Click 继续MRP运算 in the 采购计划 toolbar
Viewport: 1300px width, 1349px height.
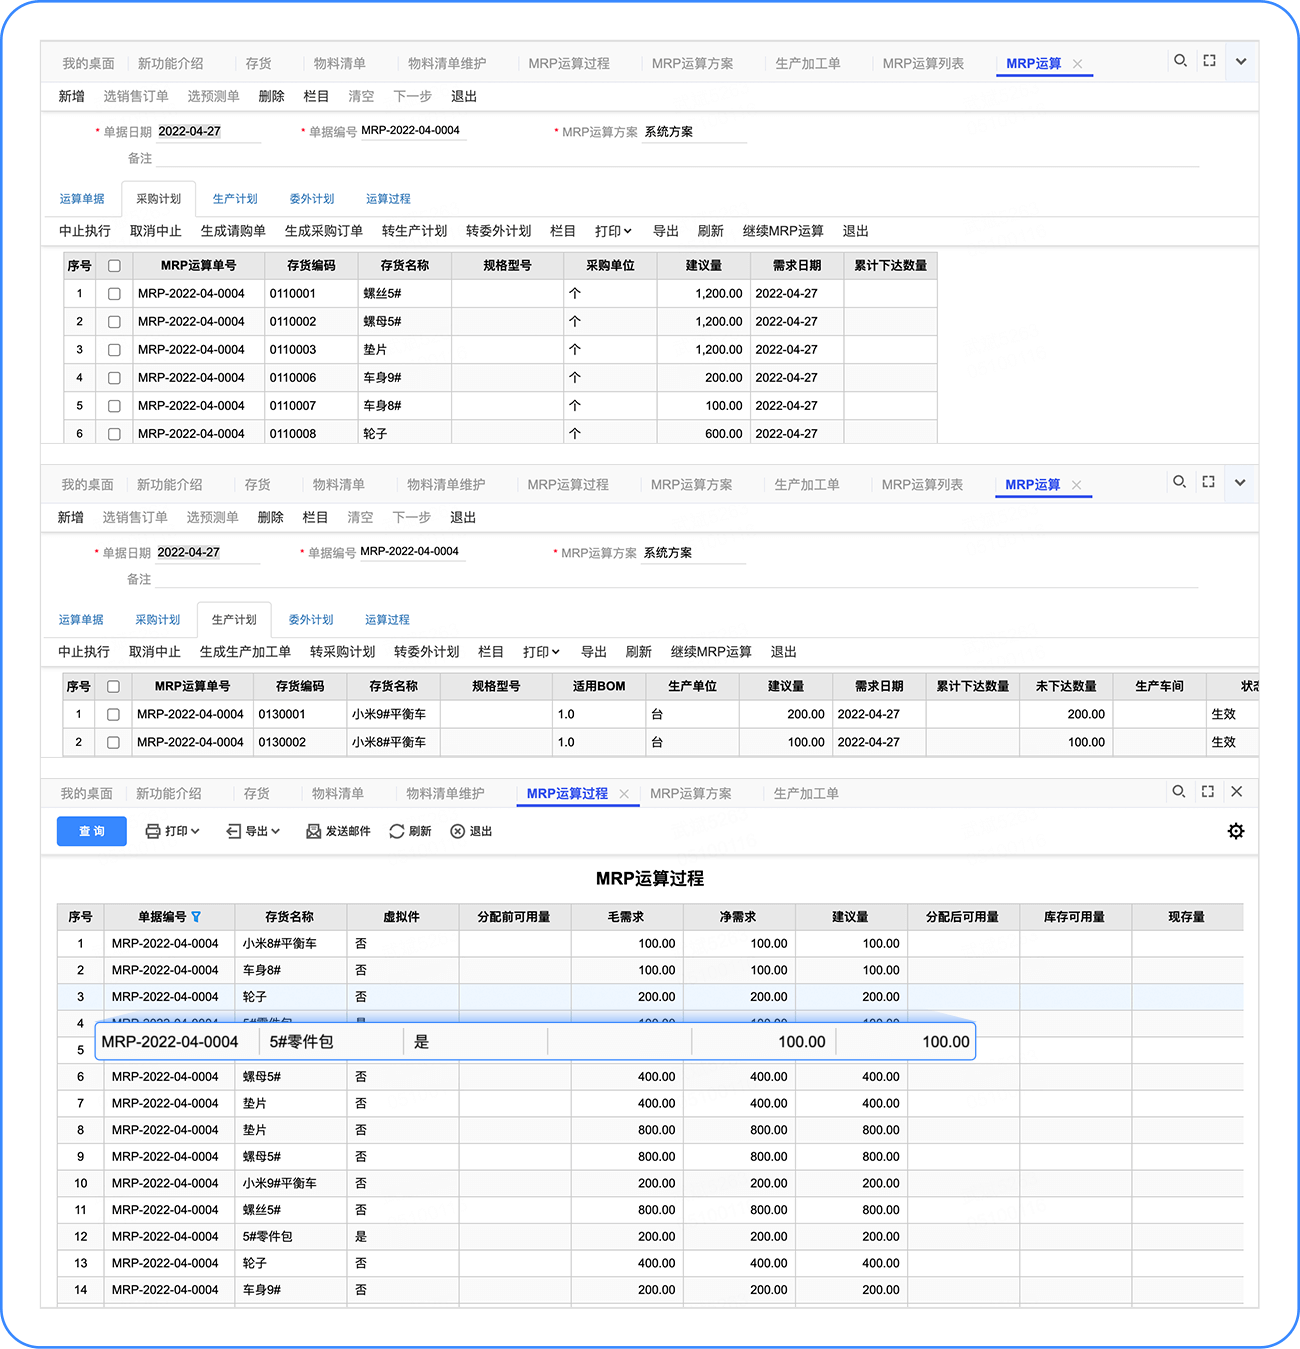(x=783, y=231)
